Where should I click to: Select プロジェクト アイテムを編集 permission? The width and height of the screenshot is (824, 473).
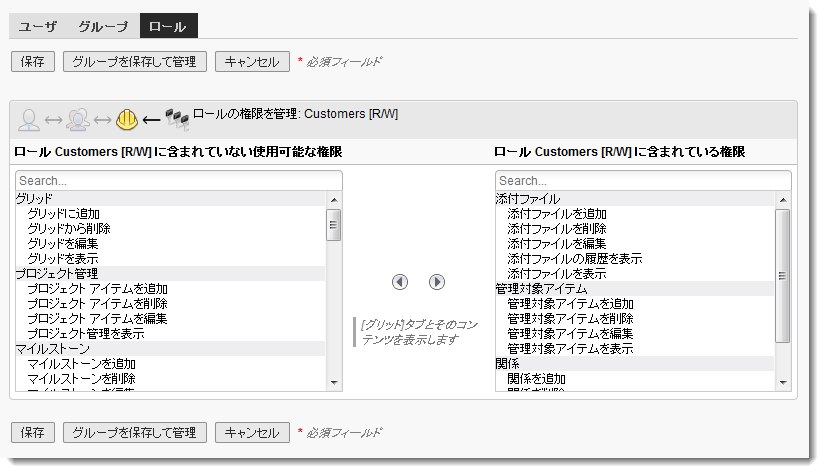(170, 319)
